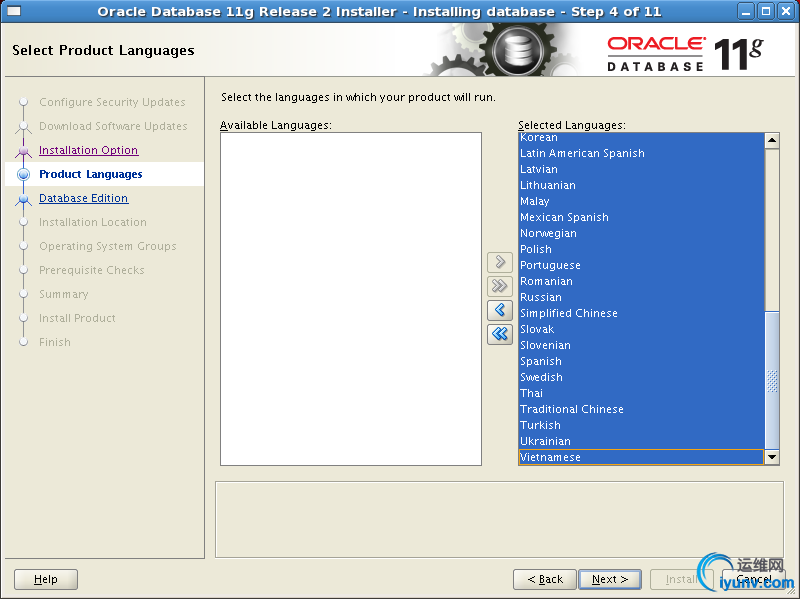
Task: Click the scroll down arrow of Selected Languages
Action: pyautogui.click(x=772, y=457)
